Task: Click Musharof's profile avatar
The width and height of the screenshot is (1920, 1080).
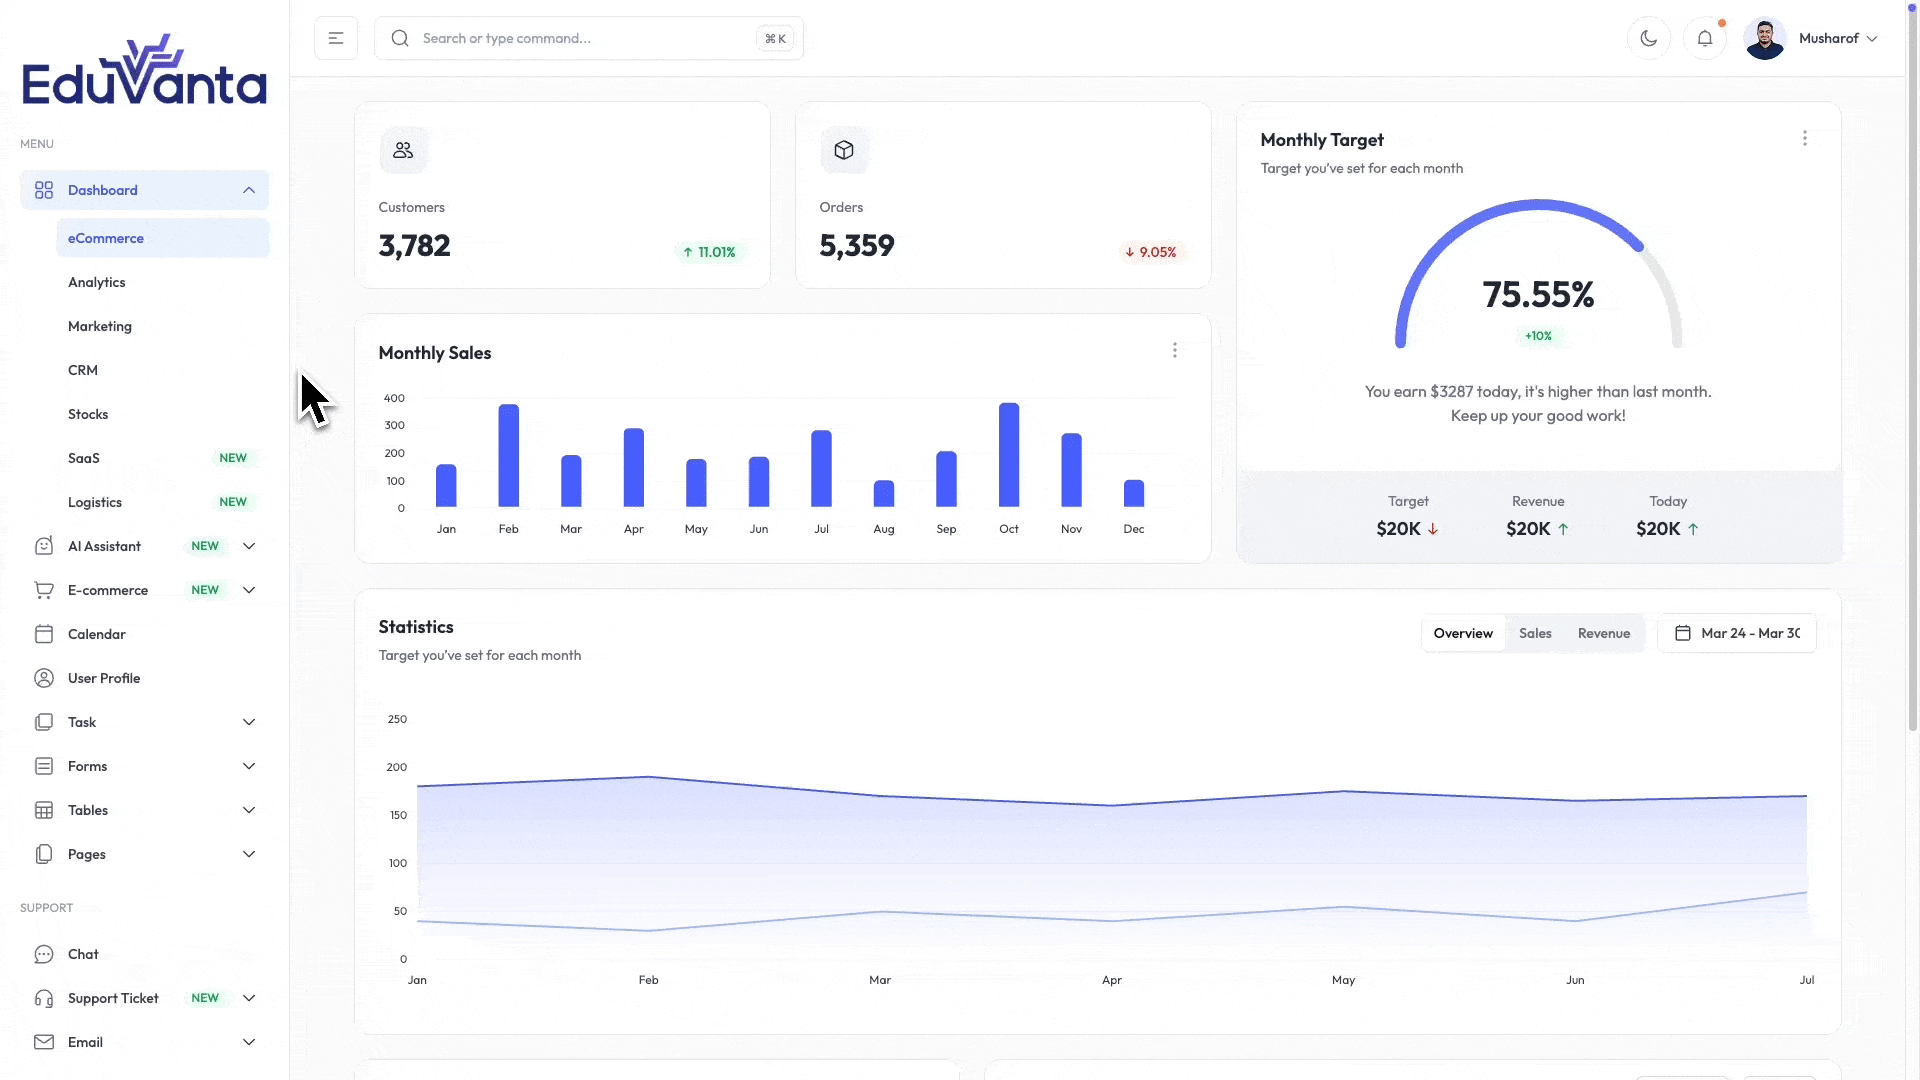Action: coord(1765,38)
